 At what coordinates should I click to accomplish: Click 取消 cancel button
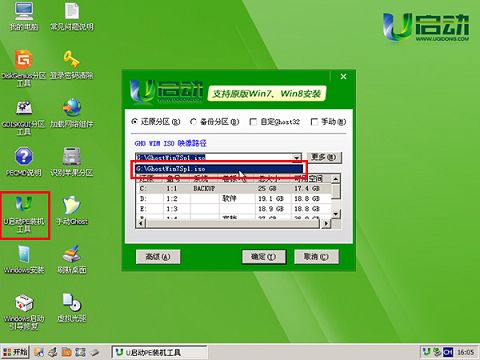point(316,257)
